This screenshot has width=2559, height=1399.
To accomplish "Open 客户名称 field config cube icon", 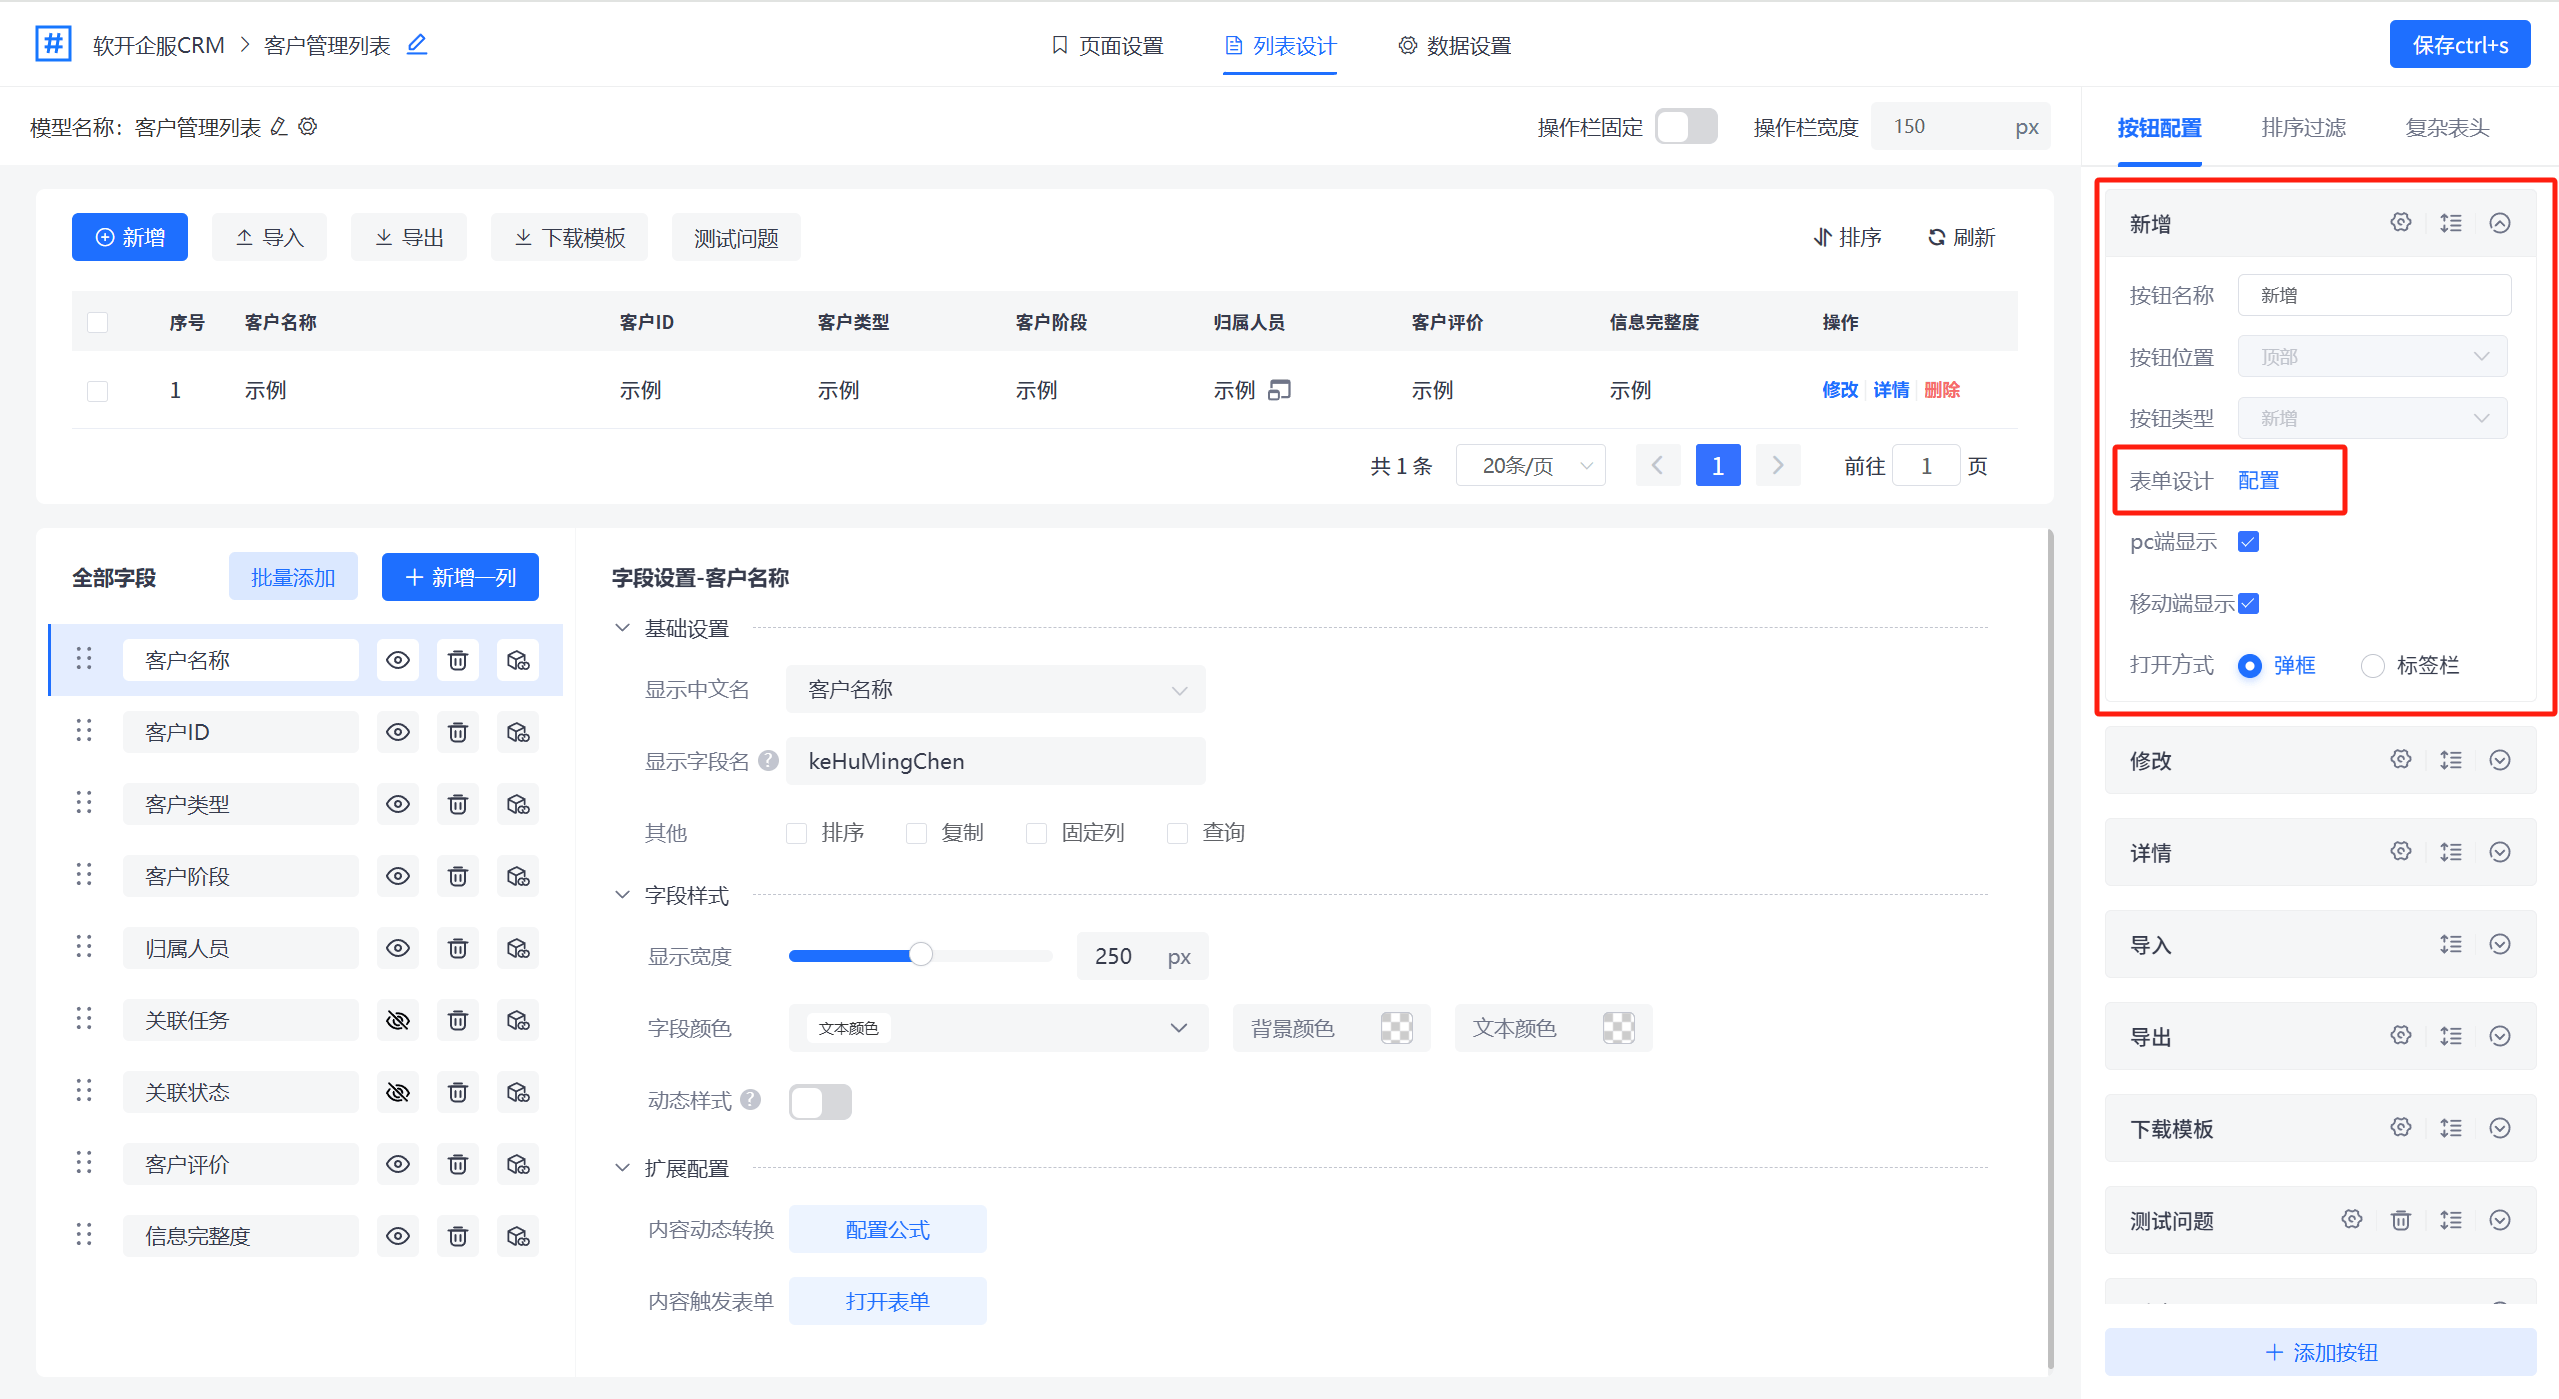I will click(x=518, y=660).
